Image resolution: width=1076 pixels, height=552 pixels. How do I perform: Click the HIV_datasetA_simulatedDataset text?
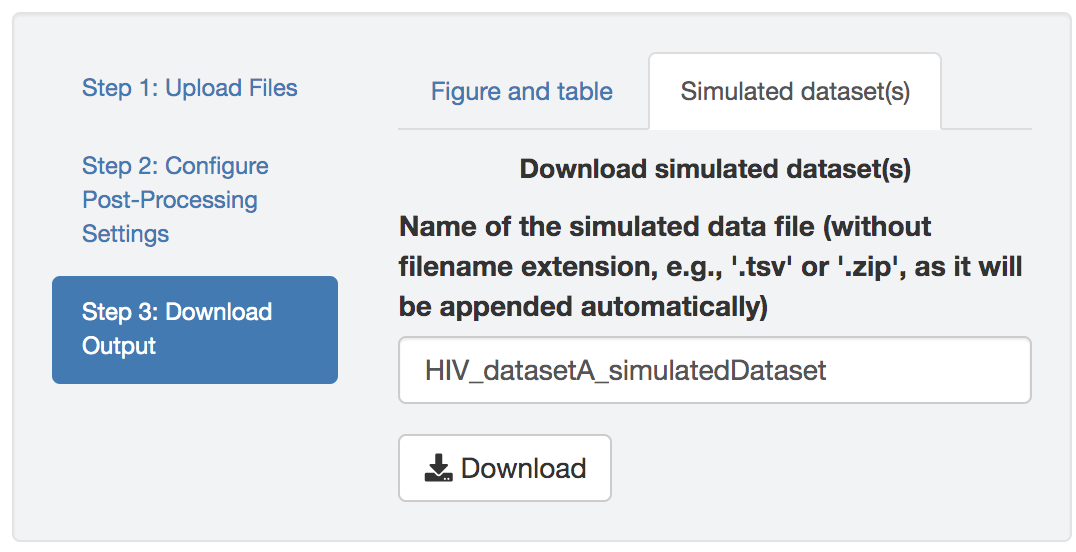click(x=626, y=372)
